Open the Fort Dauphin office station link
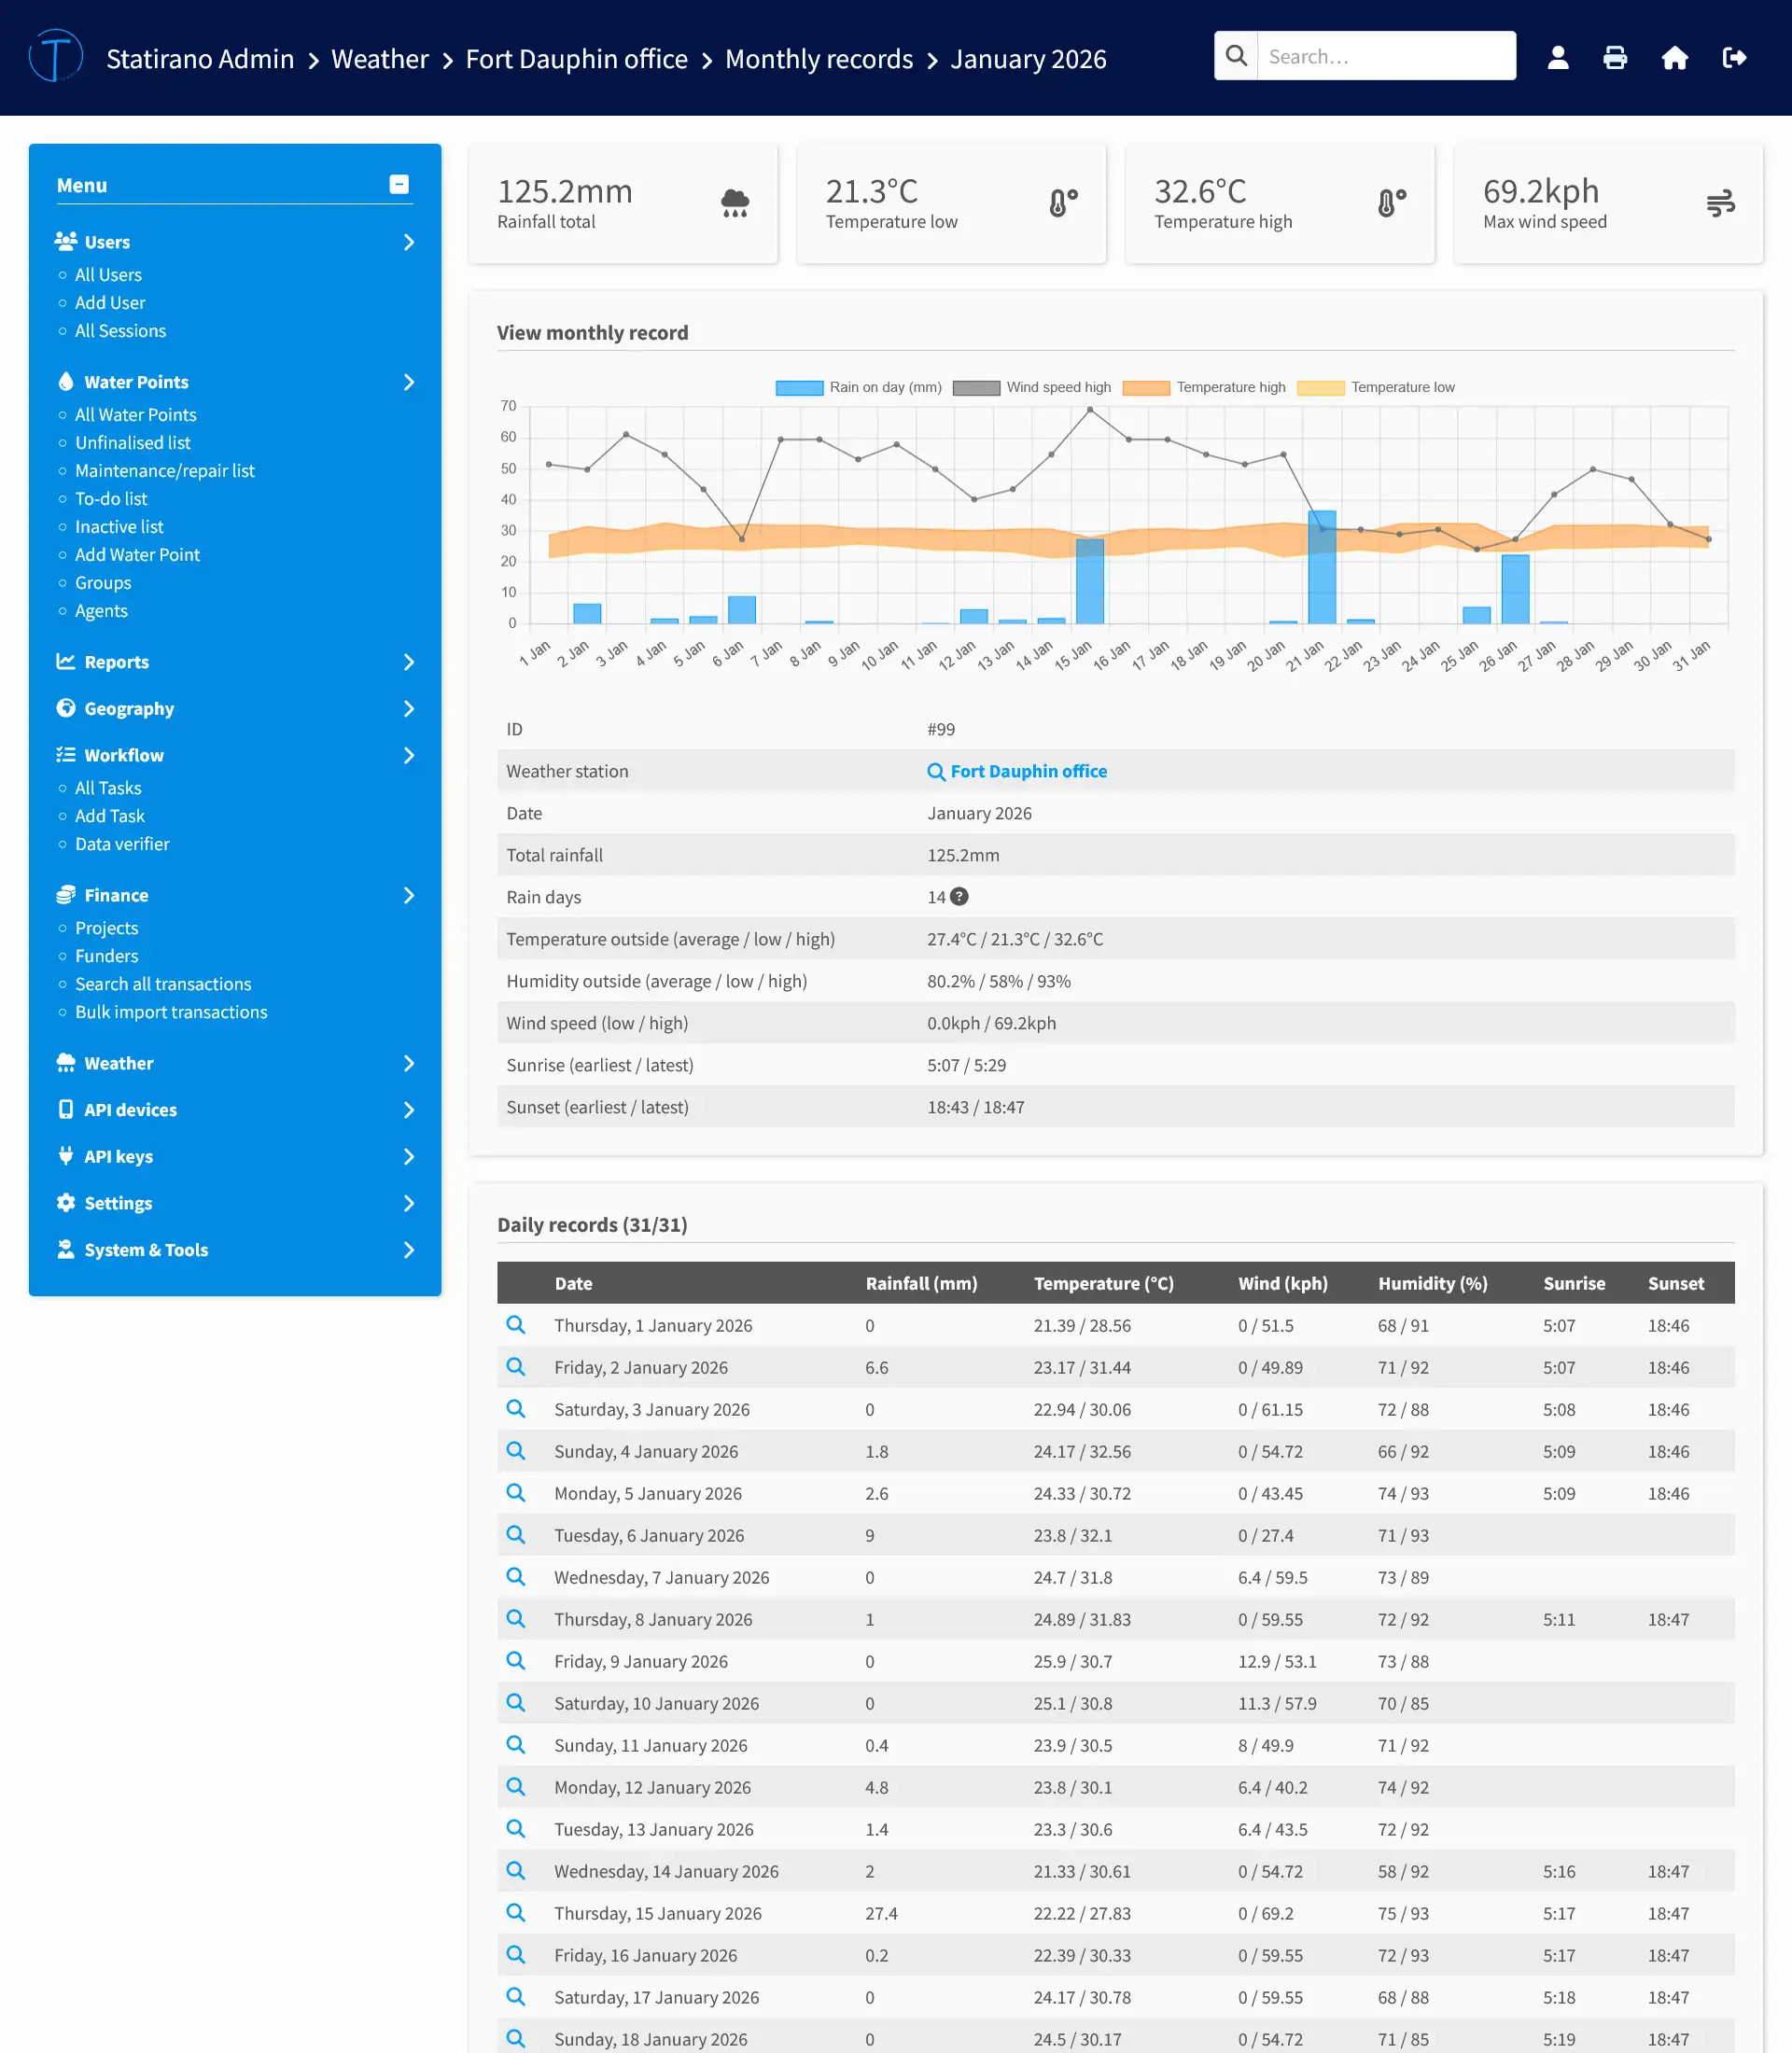The width and height of the screenshot is (1792, 2053). [x=1027, y=771]
